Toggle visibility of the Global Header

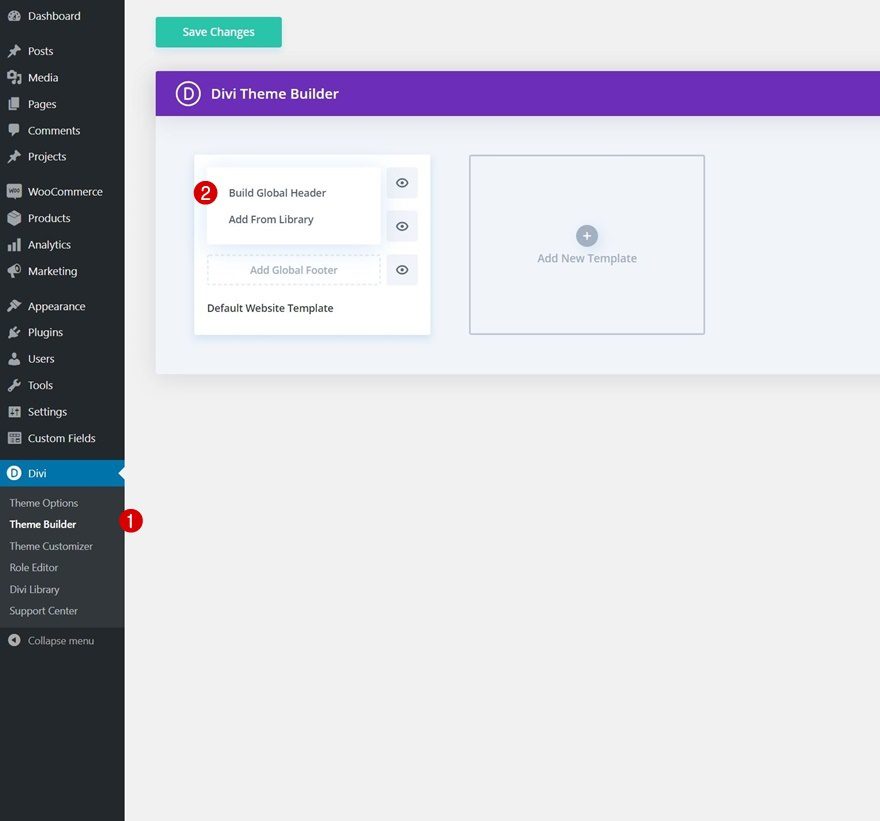pyautogui.click(x=402, y=183)
